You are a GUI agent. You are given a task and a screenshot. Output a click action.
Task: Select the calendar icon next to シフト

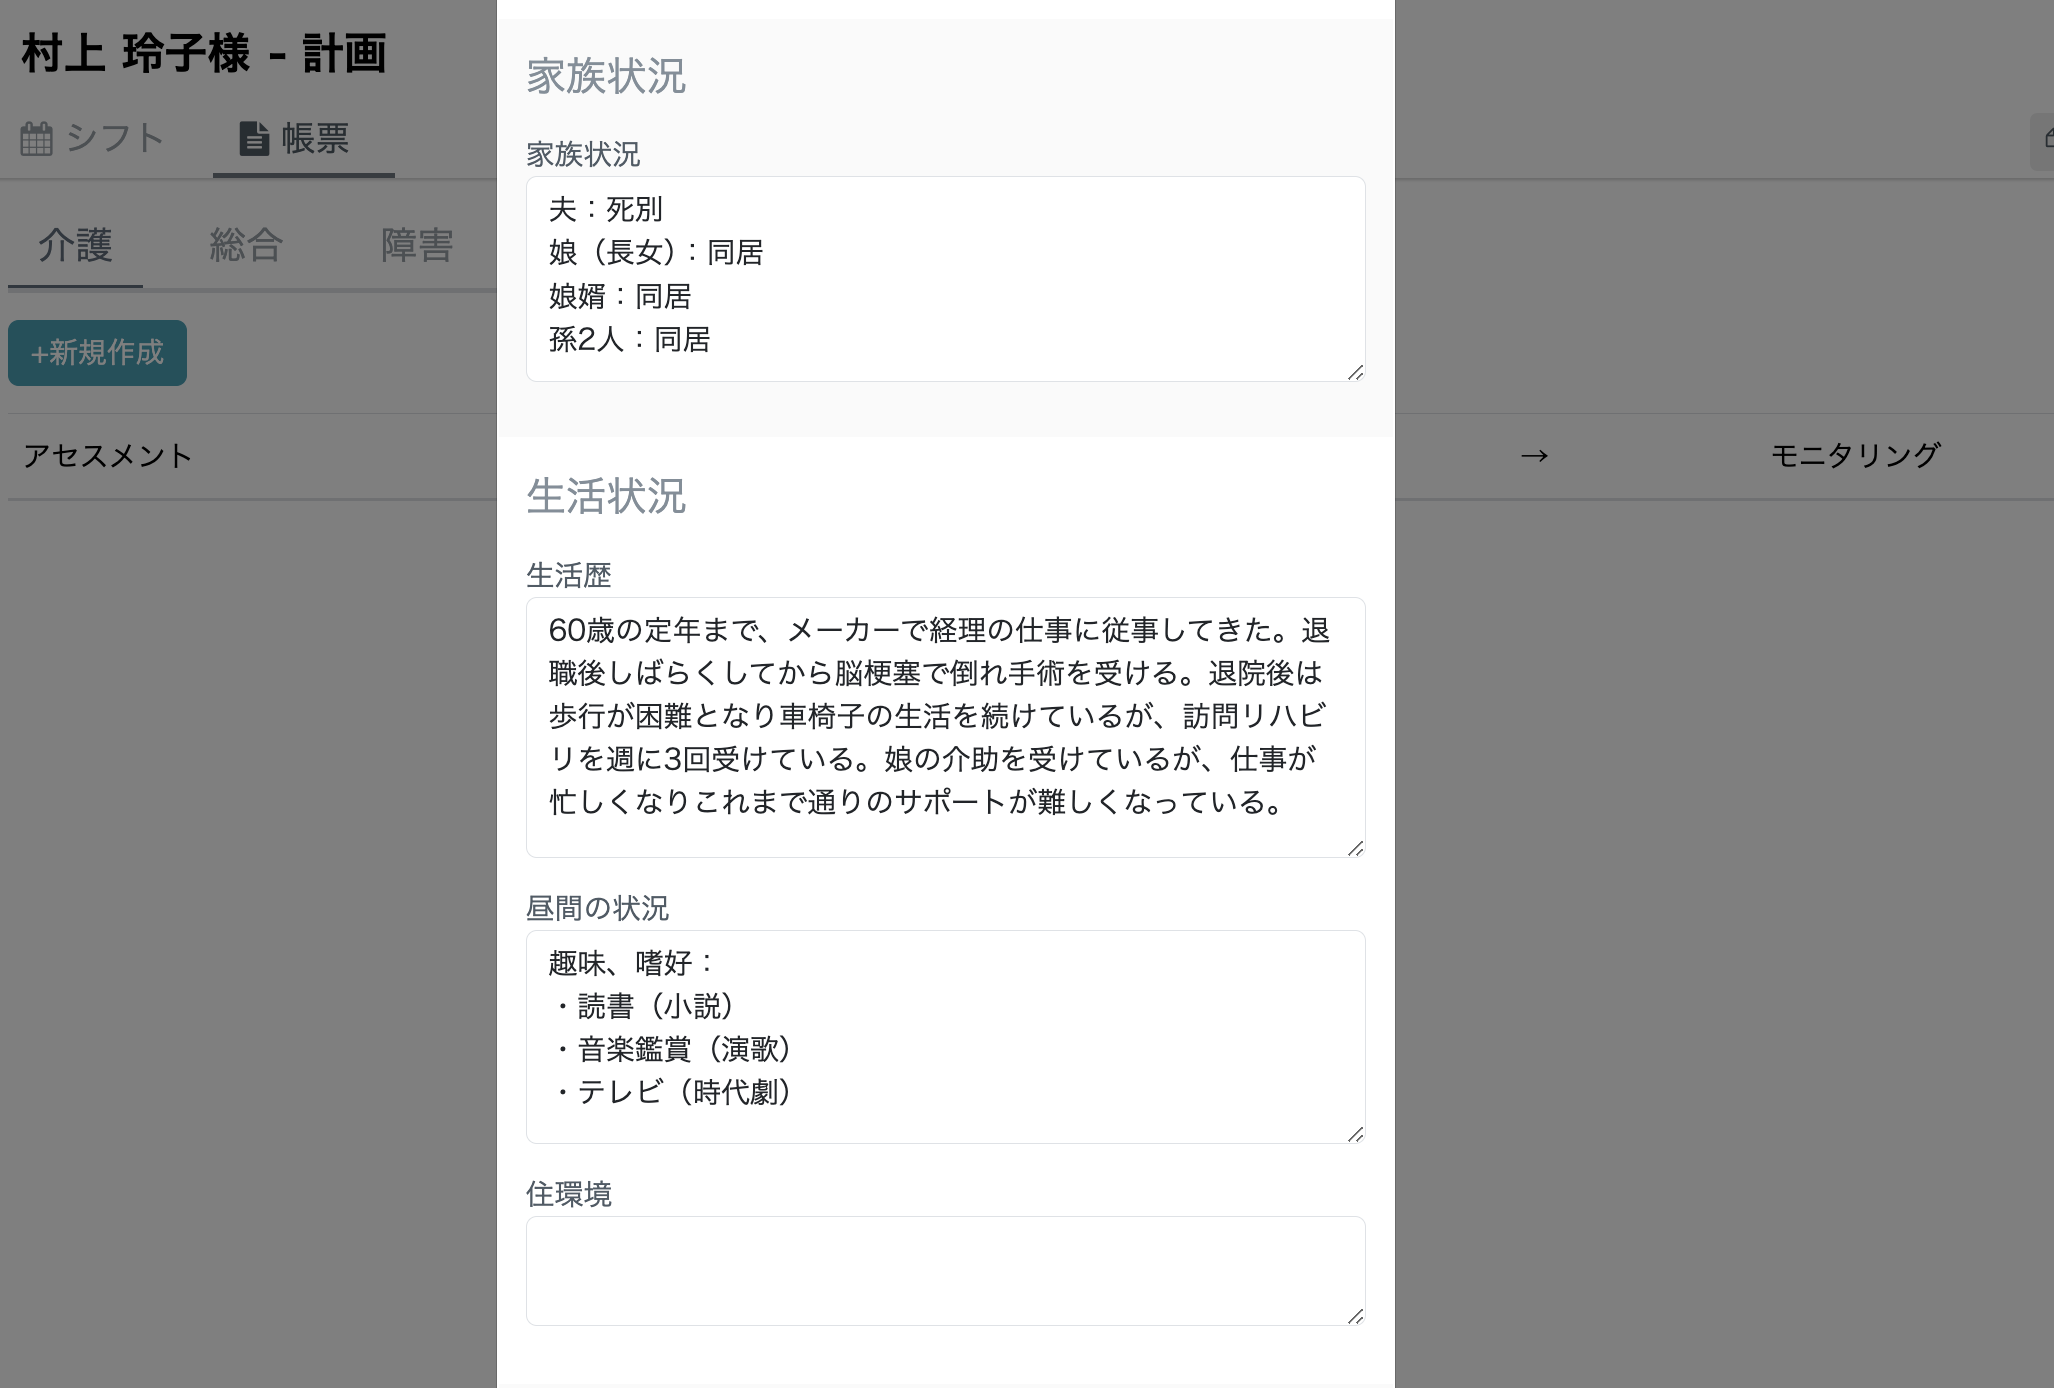point(36,138)
